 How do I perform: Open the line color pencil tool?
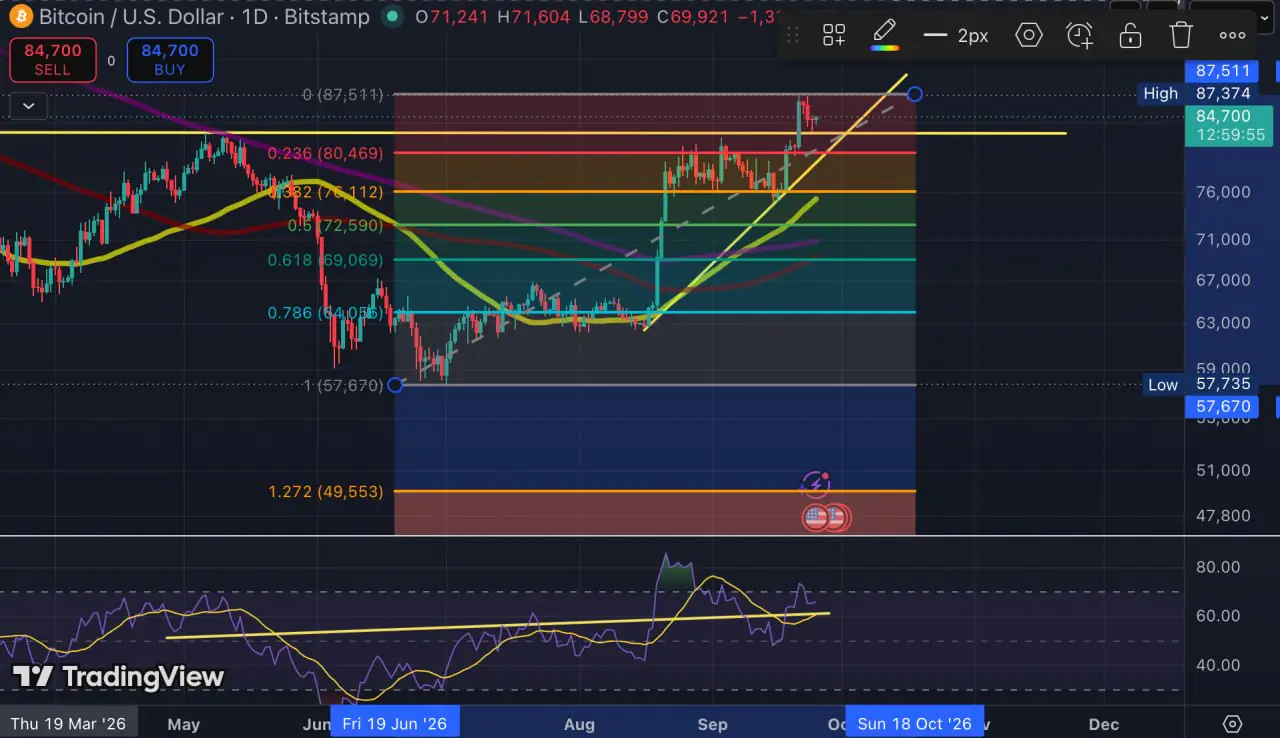tap(884, 35)
